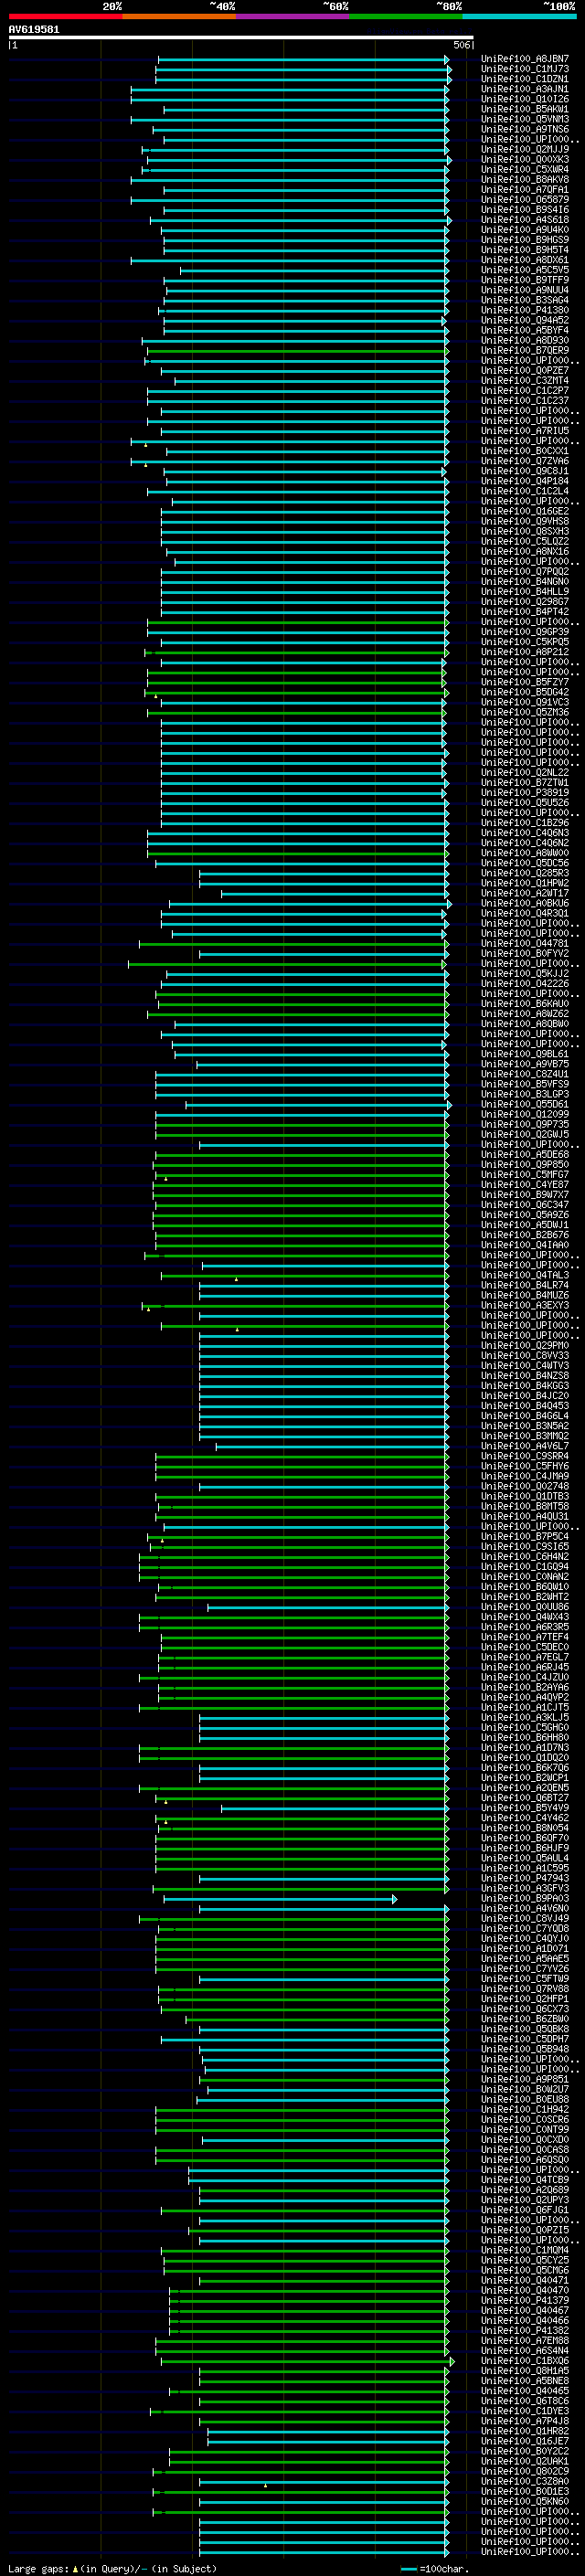Select hit label UniRef100_Q6T8C6
This screenshot has width=585, height=2576.
pos(525,2401)
